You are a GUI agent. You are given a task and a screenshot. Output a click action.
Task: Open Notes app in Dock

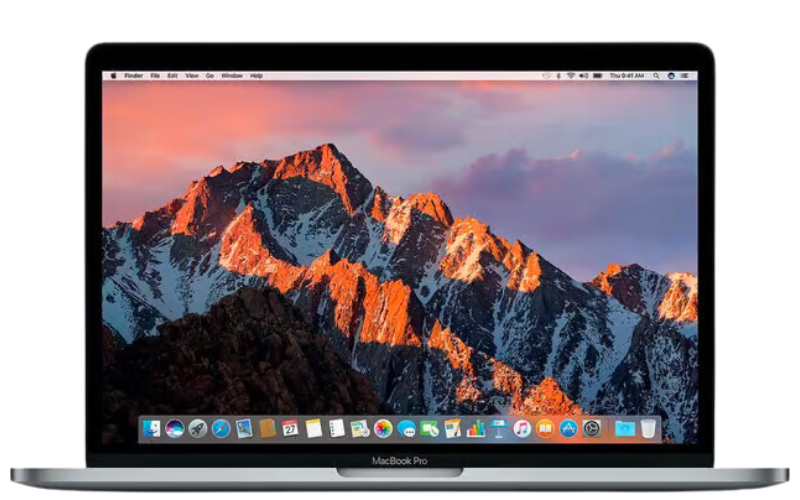click(x=314, y=429)
